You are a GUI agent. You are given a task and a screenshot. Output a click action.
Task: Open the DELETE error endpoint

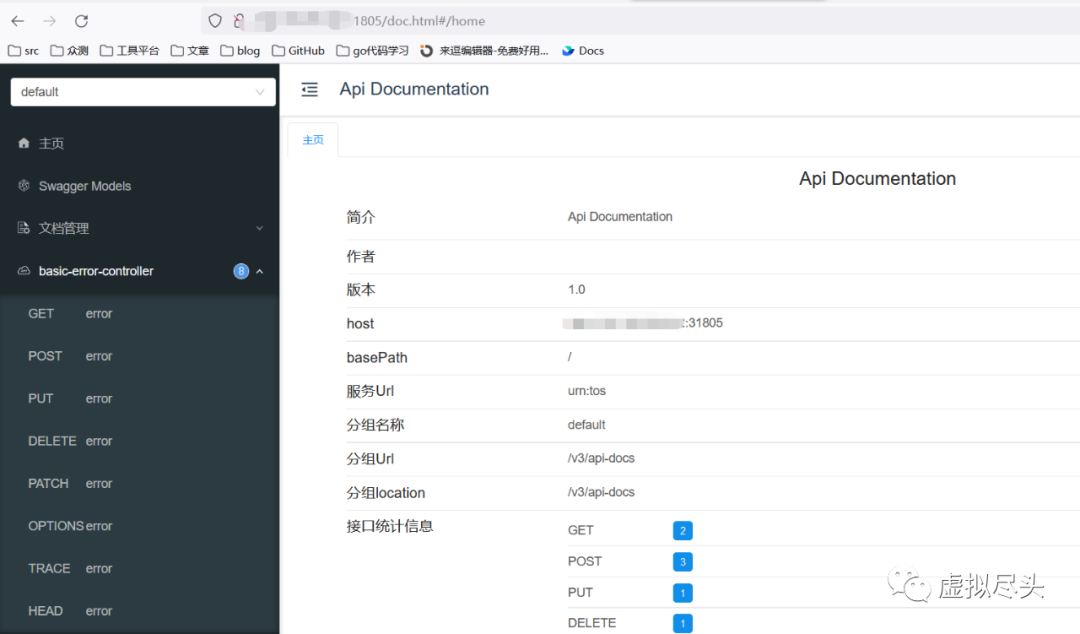[140, 441]
